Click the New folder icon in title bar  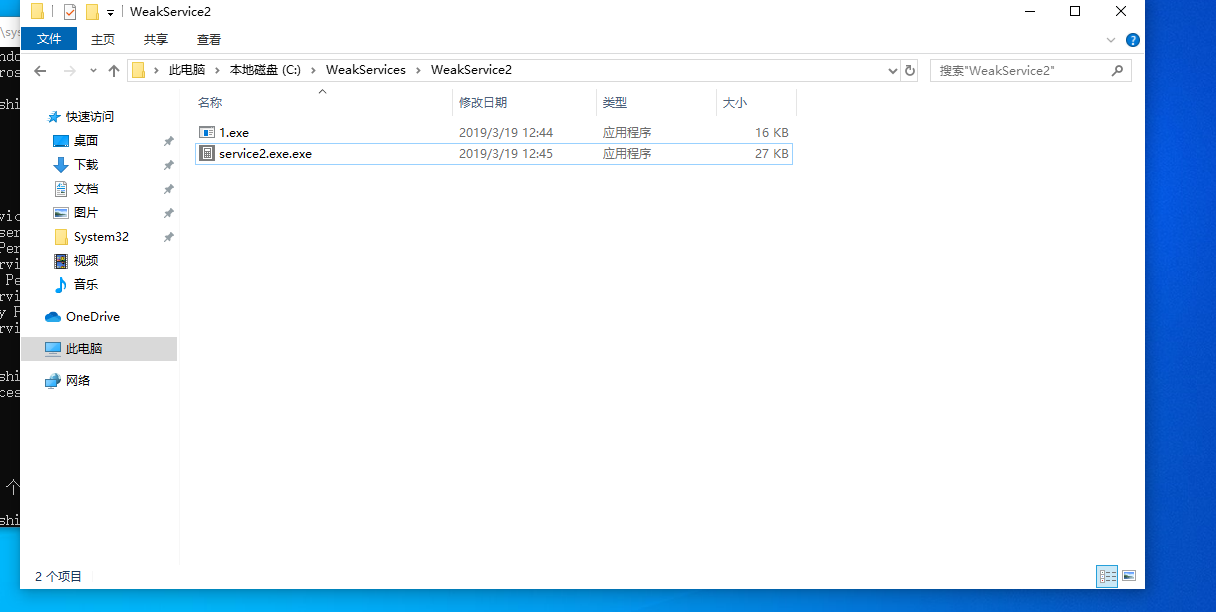[x=92, y=12]
